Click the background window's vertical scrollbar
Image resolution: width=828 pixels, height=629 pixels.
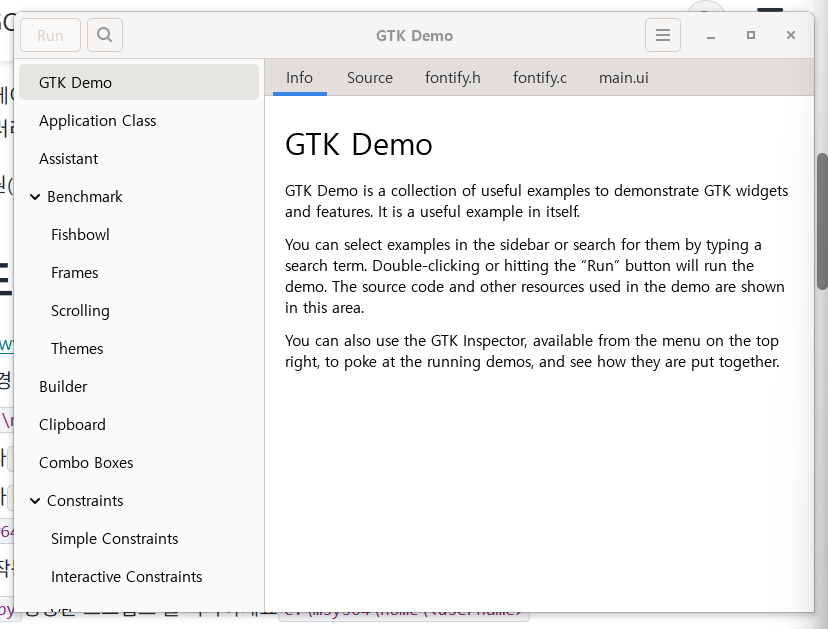click(822, 221)
